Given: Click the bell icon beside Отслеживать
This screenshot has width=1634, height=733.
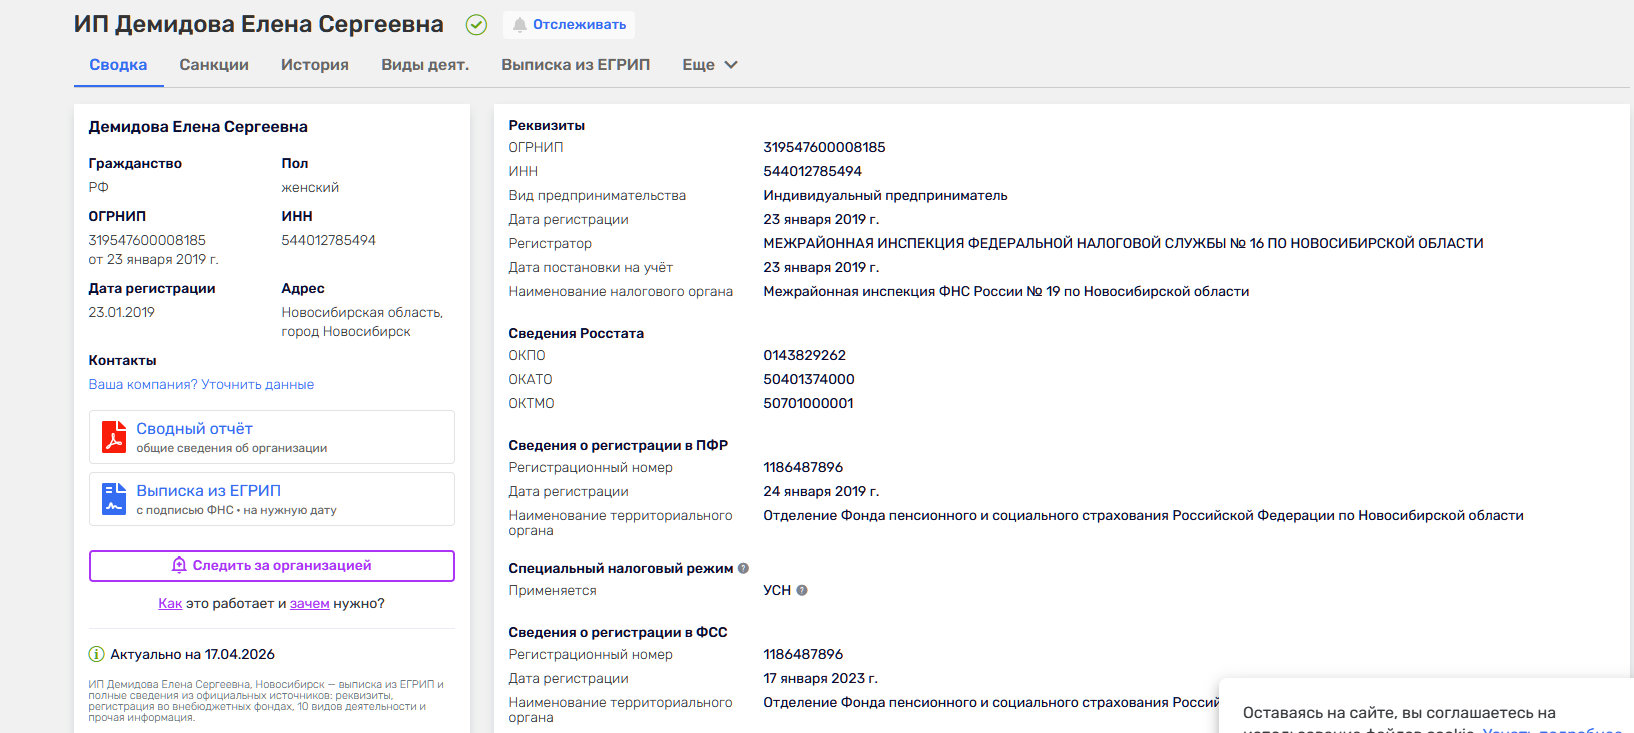Looking at the screenshot, I should coord(519,25).
